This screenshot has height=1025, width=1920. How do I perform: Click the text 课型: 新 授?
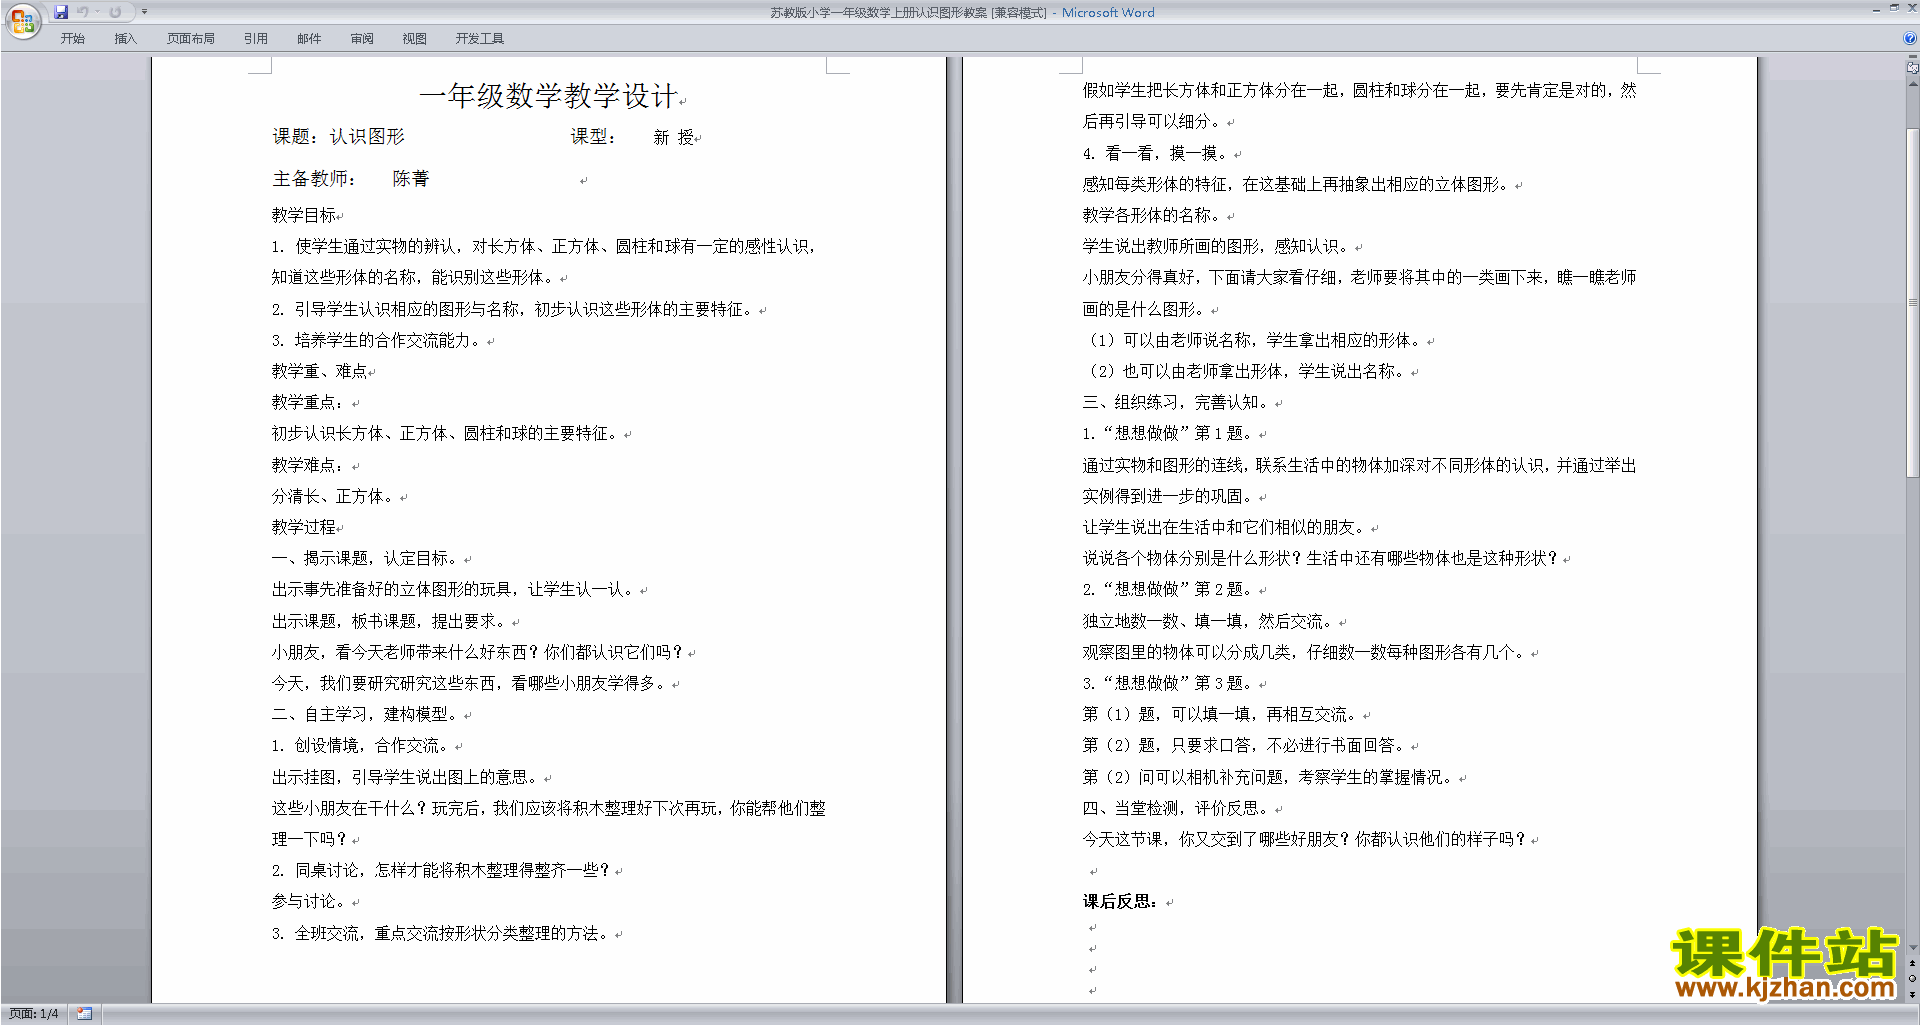point(633,137)
